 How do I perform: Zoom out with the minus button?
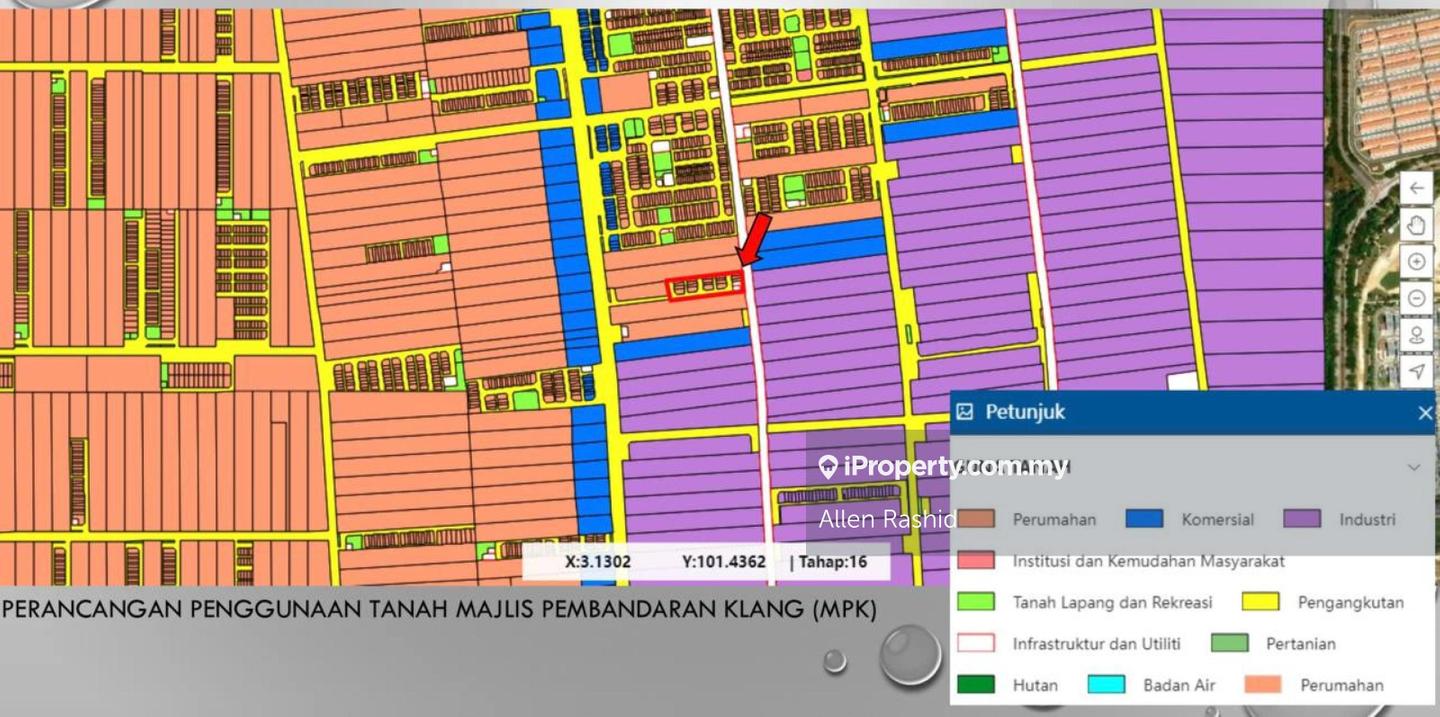[x=1416, y=298]
